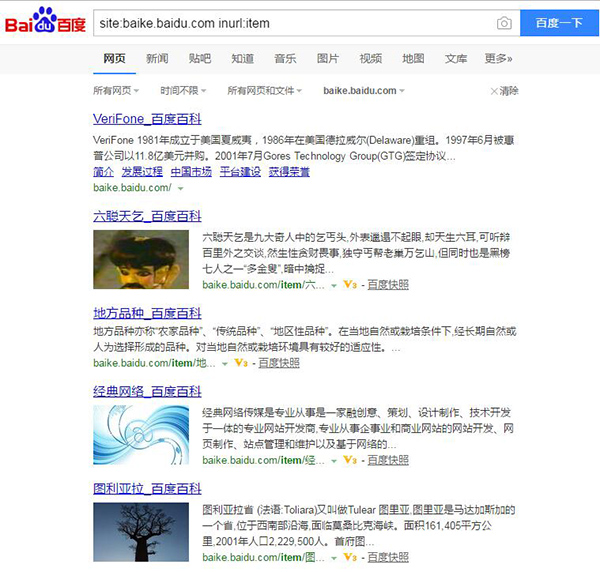The width and height of the screenshot is (600, 572).
Task: Jump to VeriFone 获得荣誉 section
Action: coord(289,172)
